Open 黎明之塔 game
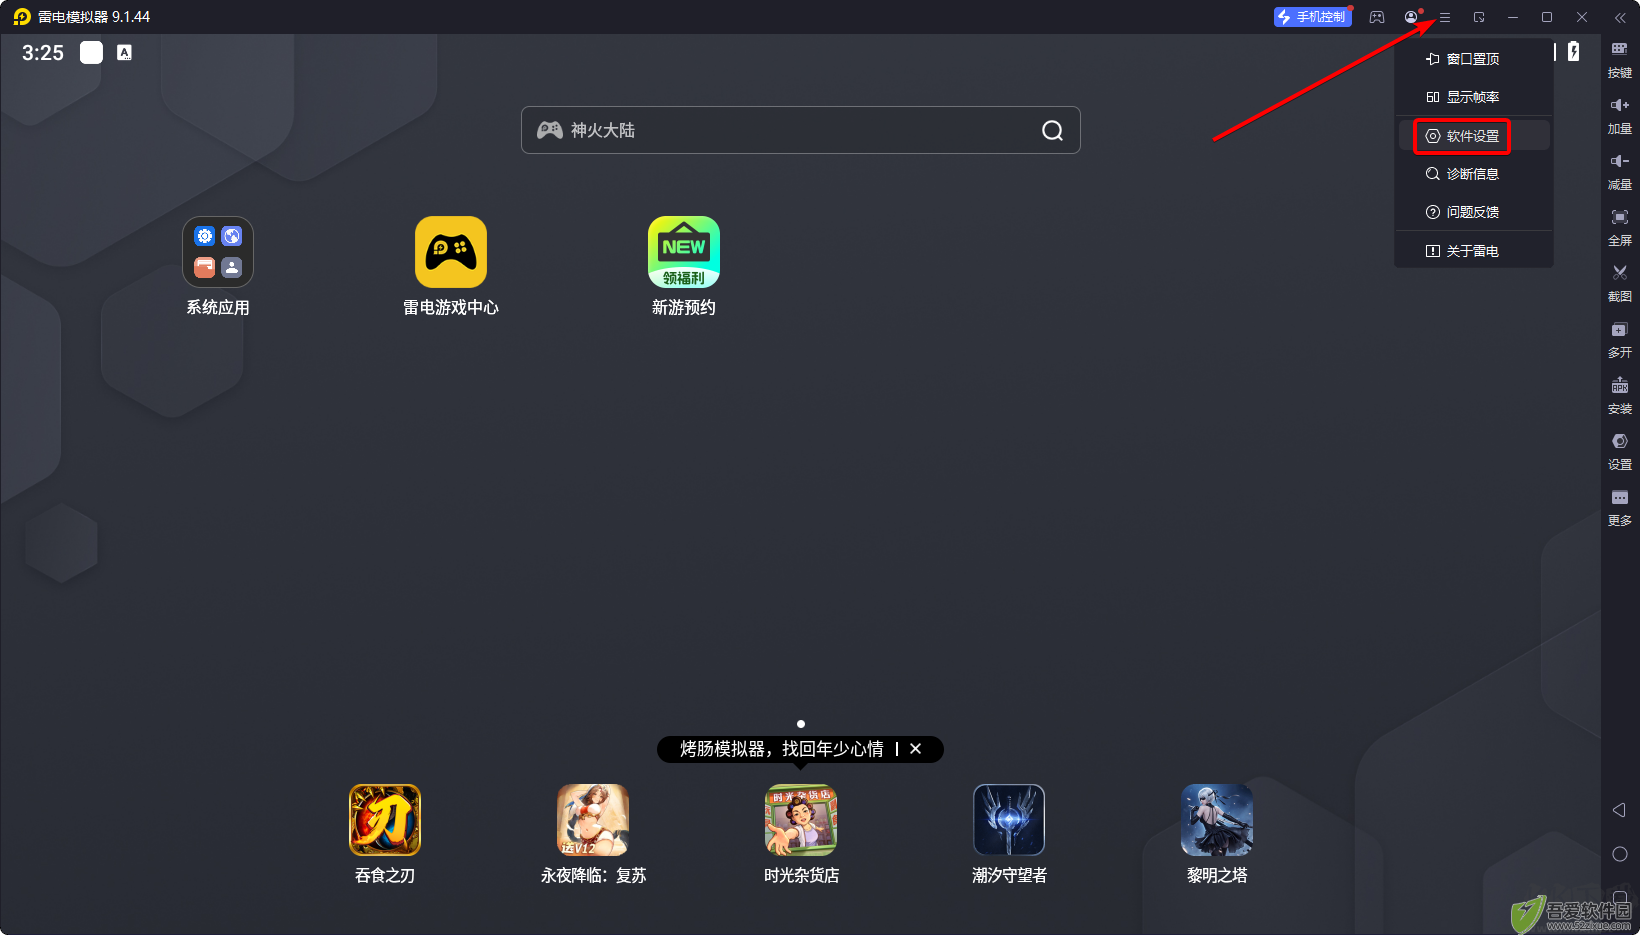Image resolution: width=1640 pixels, height=935 pixels. pyautogui.click(x=1217, y=834)
